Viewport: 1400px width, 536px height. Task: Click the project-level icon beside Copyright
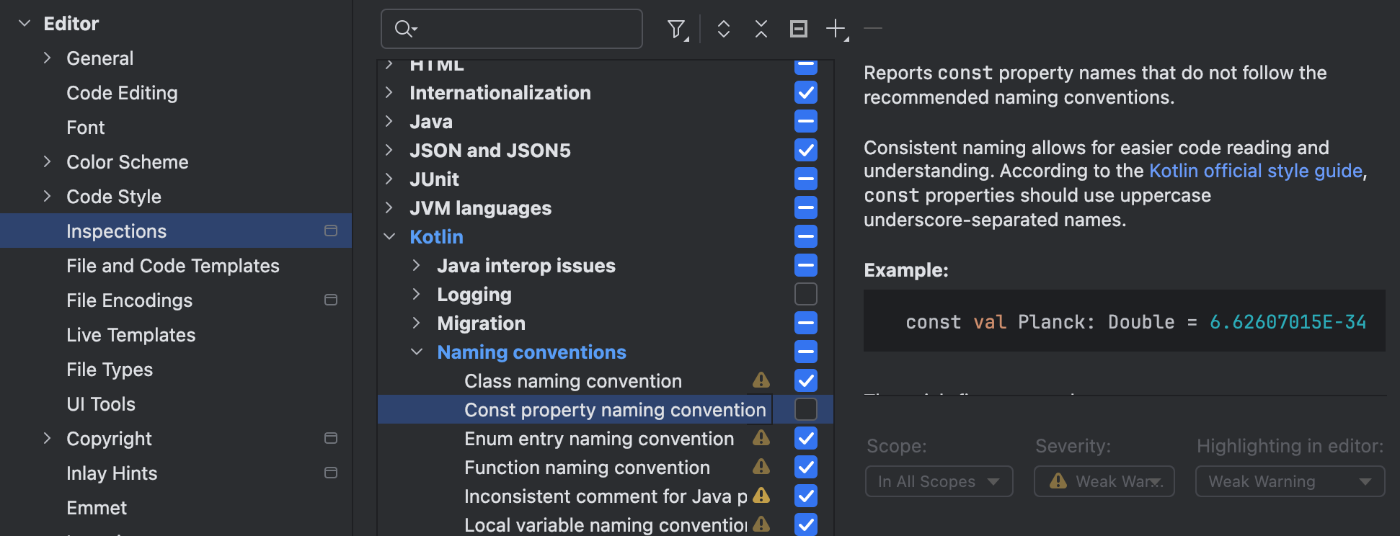pyautogui.click(x=331, y=438)
